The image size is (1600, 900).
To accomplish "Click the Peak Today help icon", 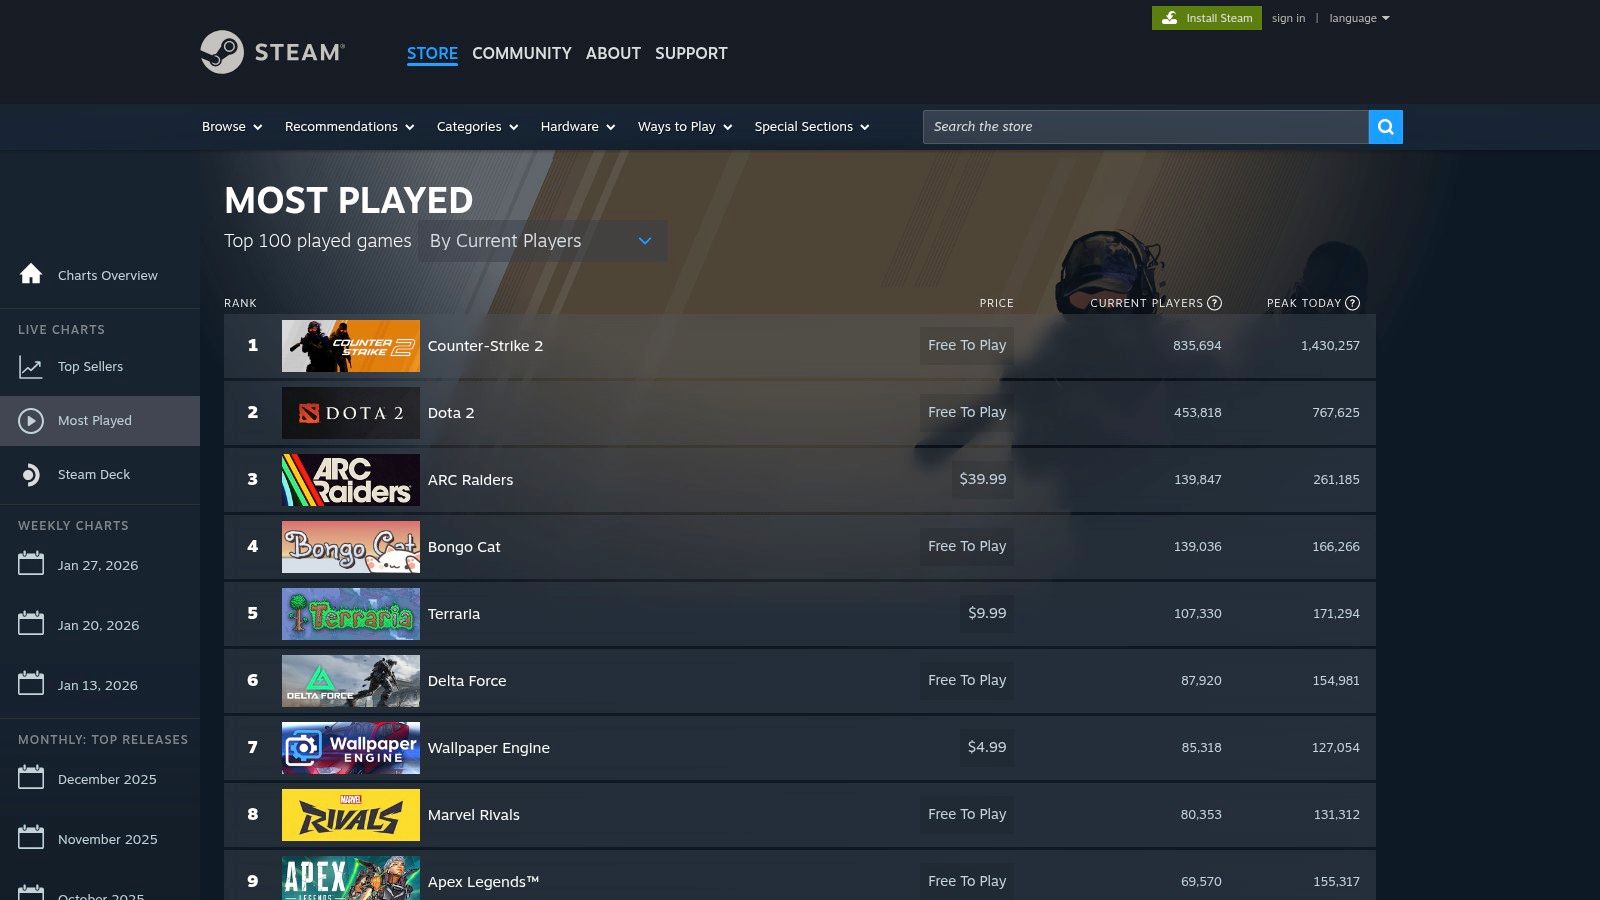I will tap(1353, 303).
